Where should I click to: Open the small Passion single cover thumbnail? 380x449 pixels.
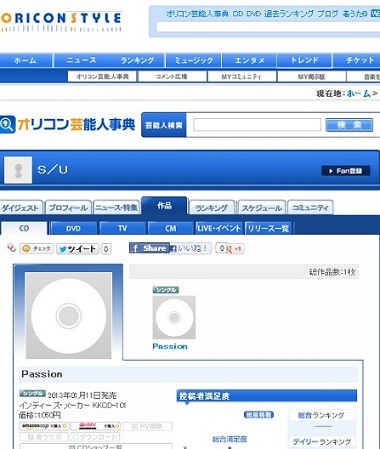pos(174,317)
